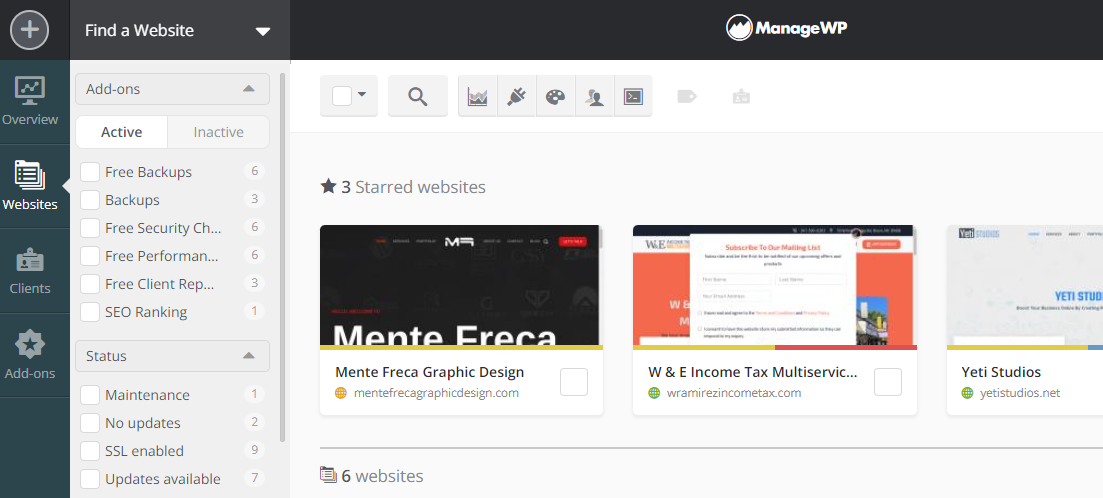Click the 3 Starred websites heading

click(413, 186)
